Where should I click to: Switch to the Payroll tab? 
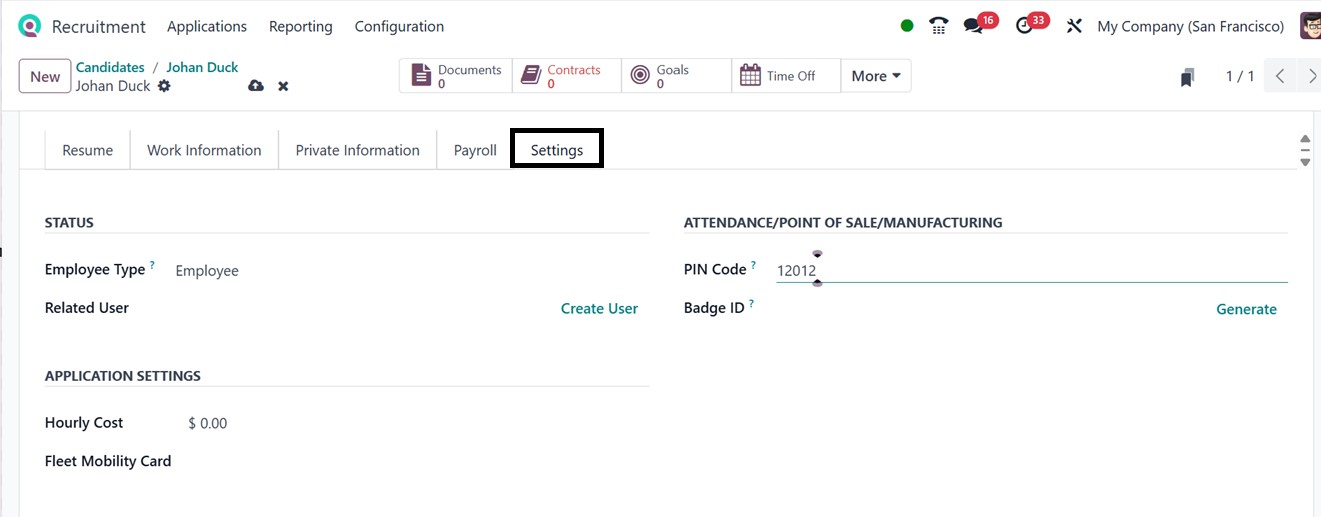pyautogui.click(x=475, y=150)
